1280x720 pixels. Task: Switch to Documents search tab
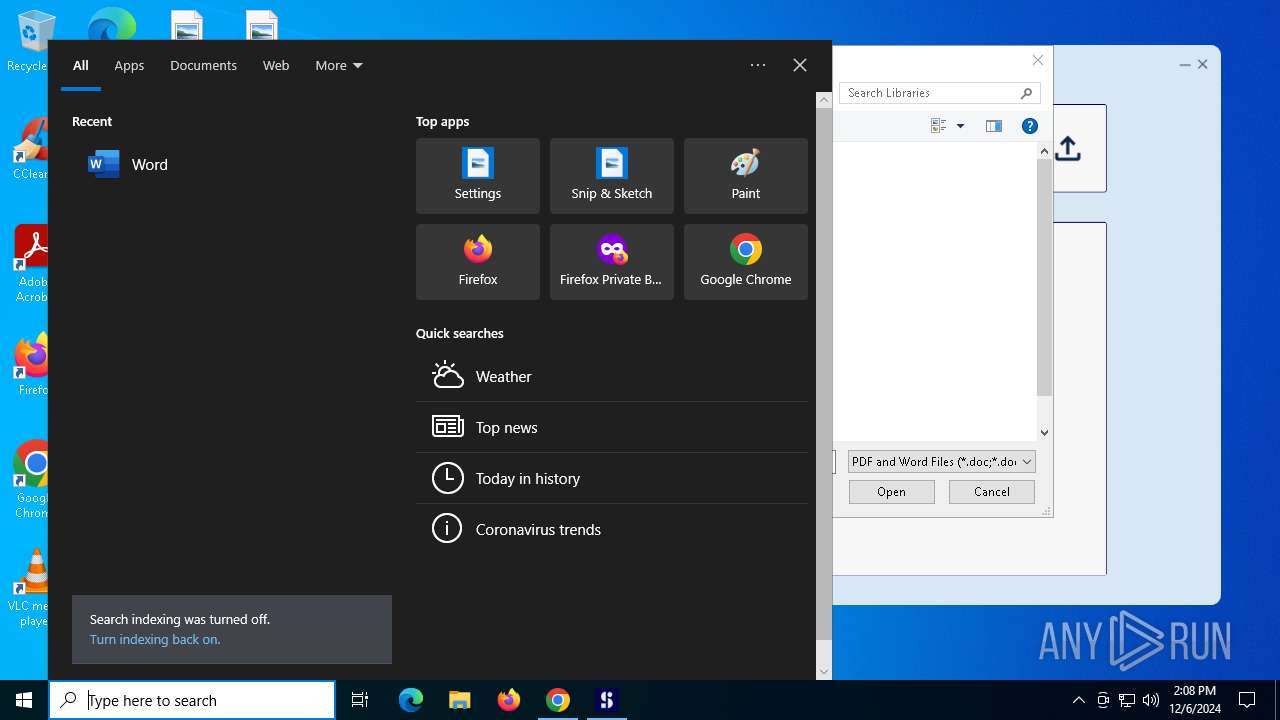coord(203,66)
